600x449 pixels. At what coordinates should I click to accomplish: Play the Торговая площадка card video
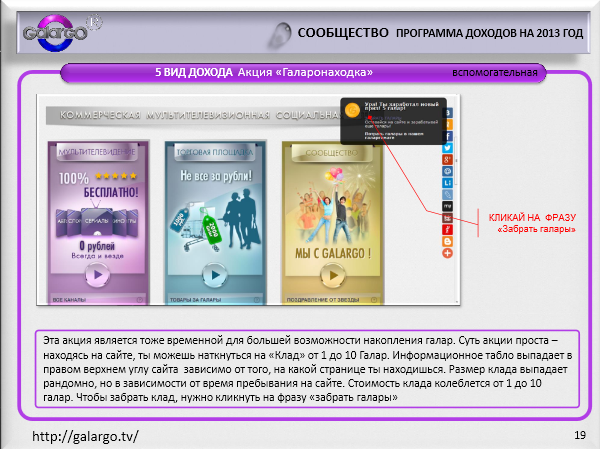(215, 274)
